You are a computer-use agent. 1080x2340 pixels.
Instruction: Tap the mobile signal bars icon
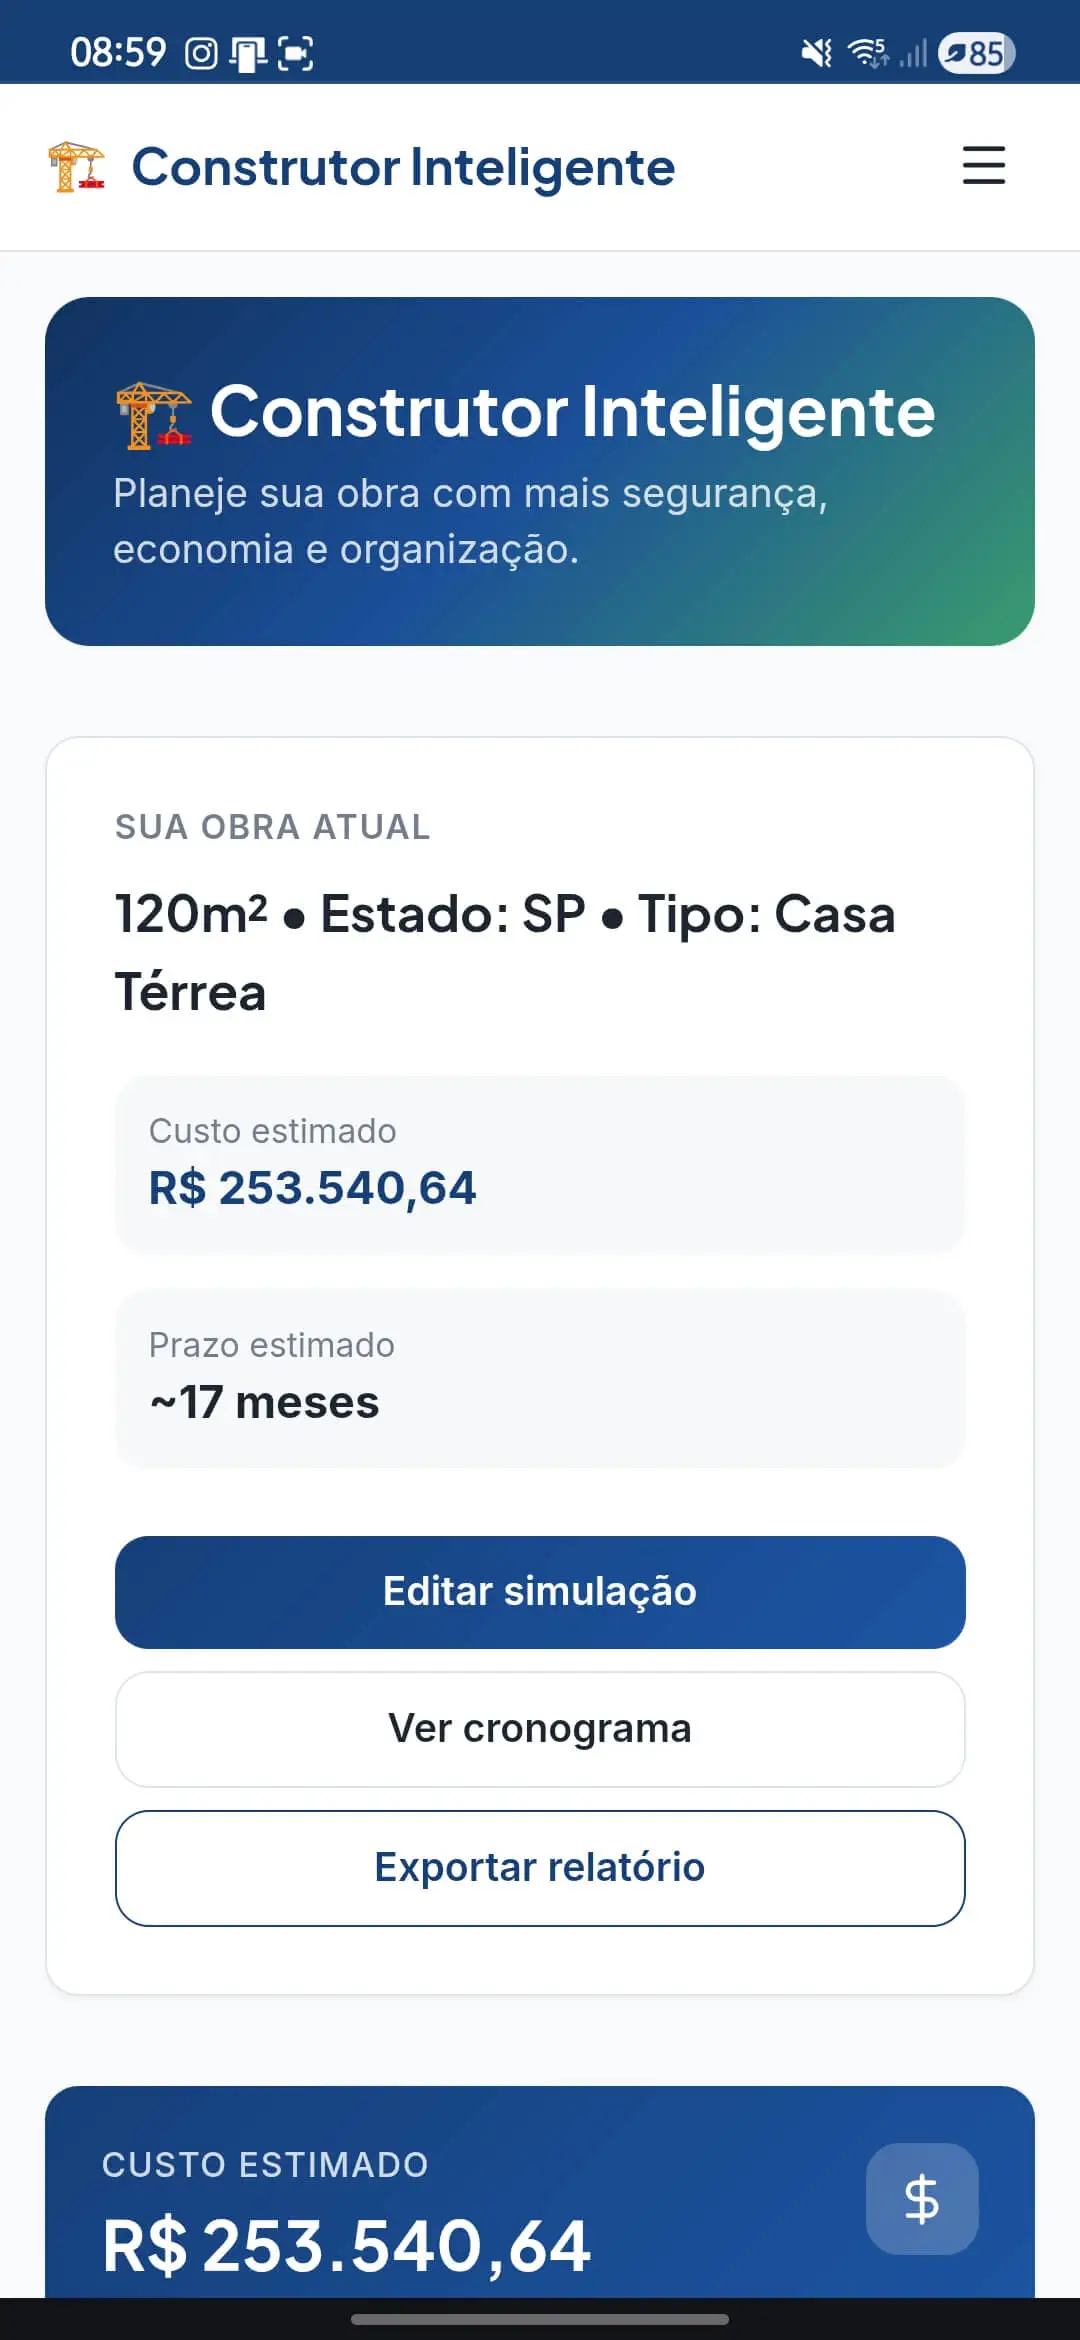pos(913,53)
